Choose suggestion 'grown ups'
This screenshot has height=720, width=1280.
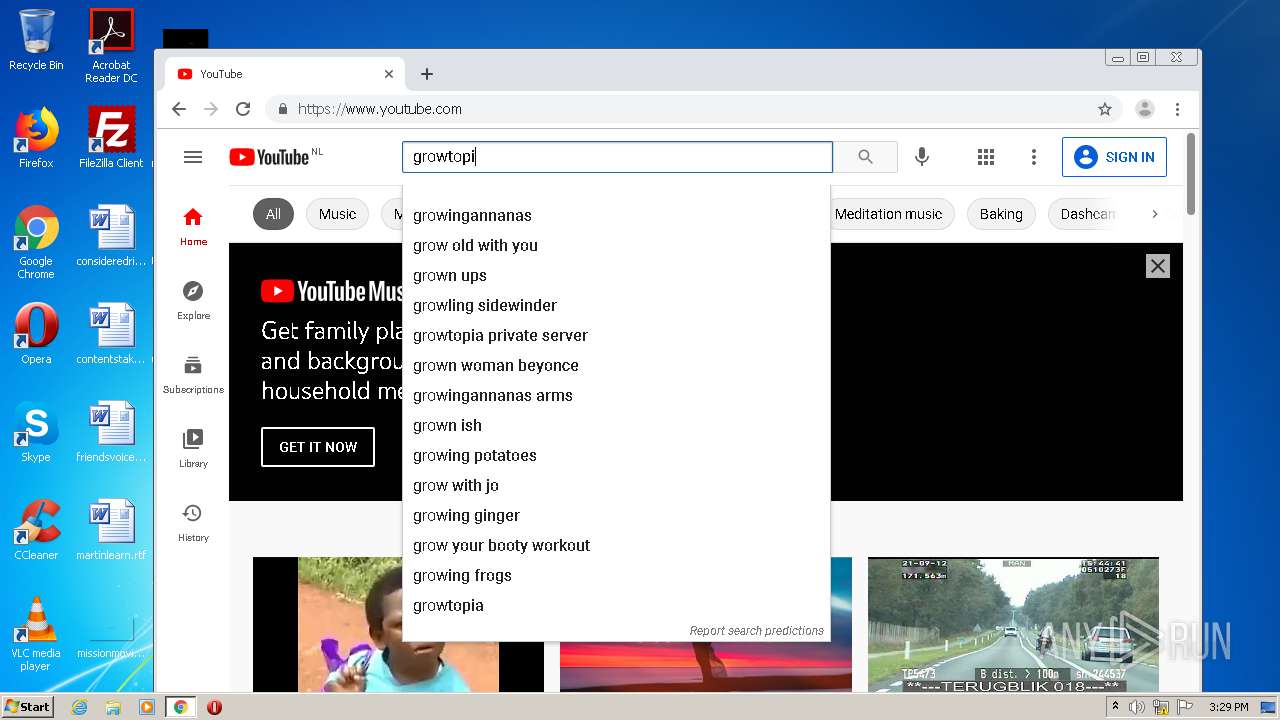616,275
